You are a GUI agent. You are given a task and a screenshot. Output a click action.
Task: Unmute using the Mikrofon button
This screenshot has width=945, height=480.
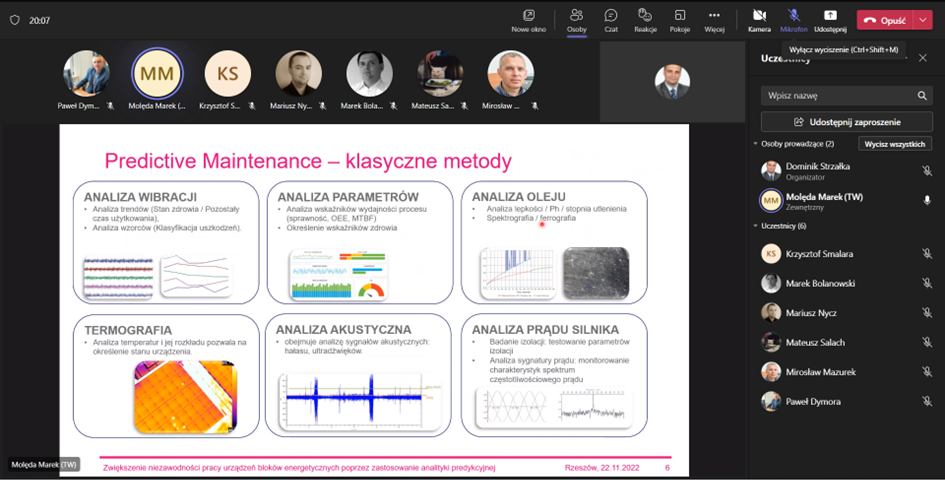coord(793,19)
